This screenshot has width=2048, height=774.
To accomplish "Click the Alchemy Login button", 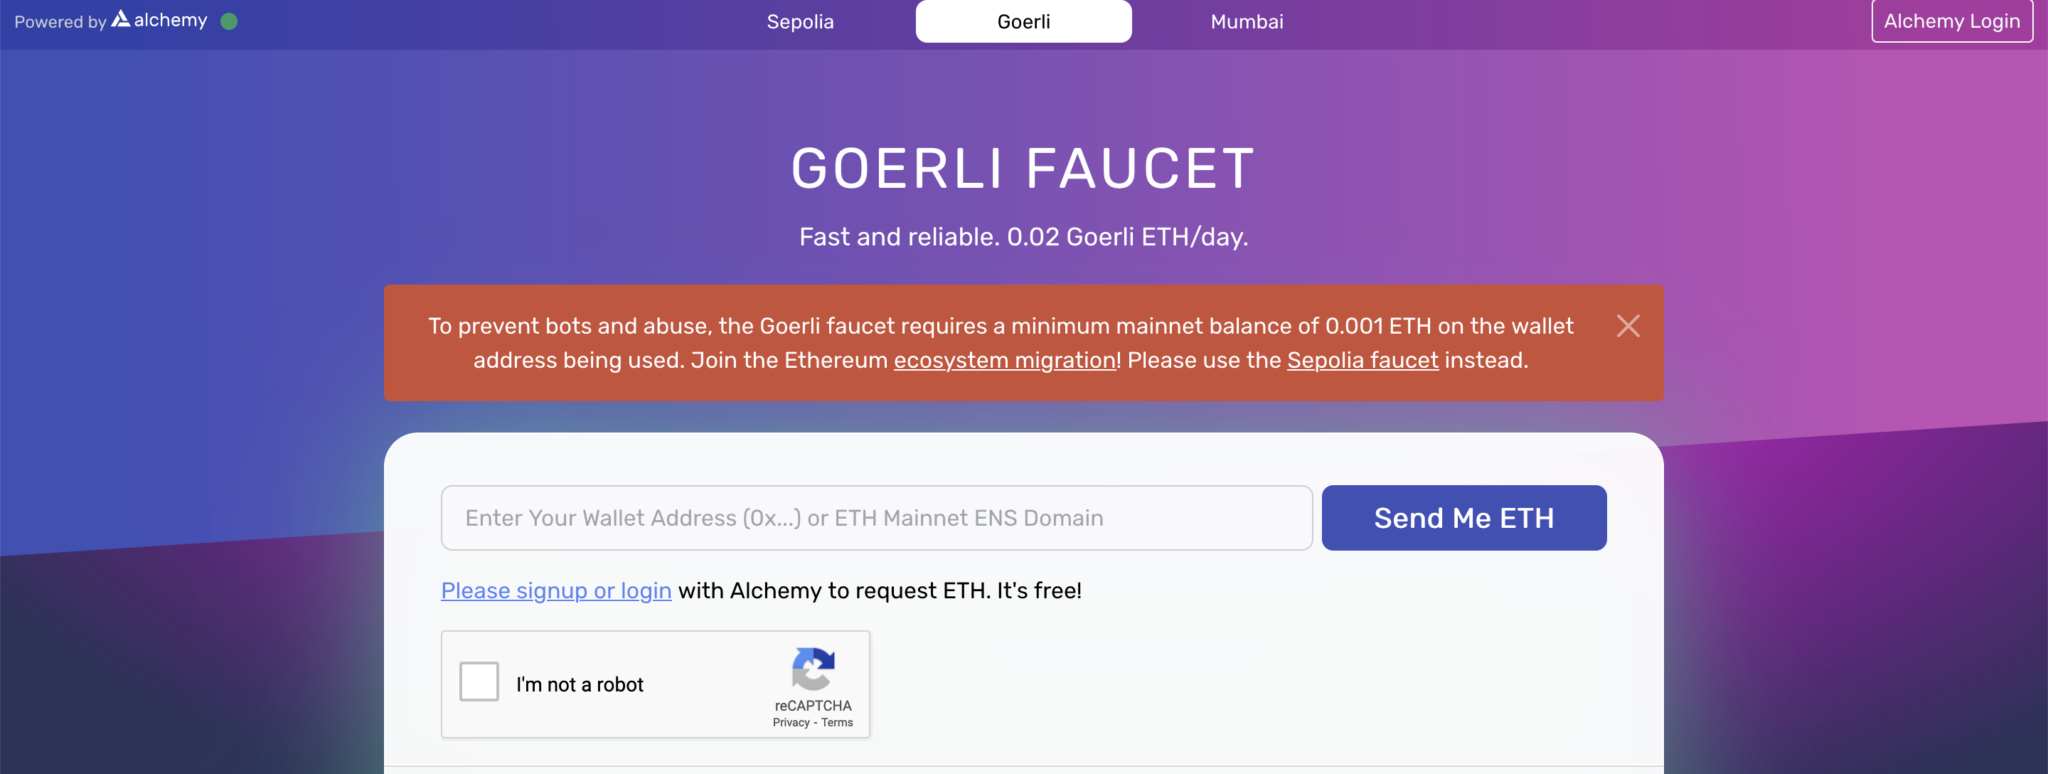I will coord(1950,20).
